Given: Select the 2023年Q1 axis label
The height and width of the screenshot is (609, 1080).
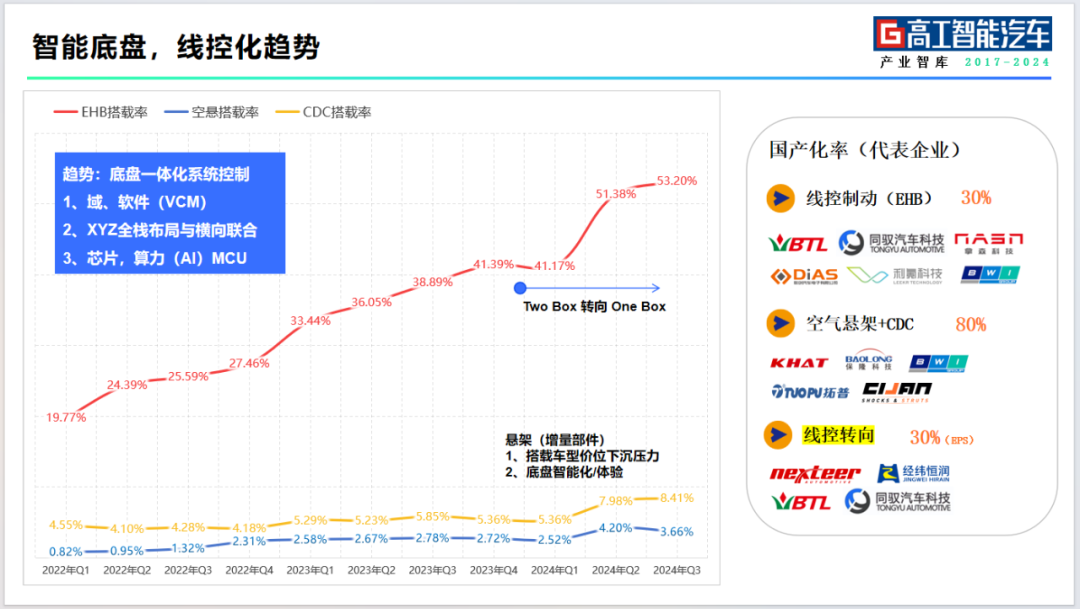Looking at the screenshot, I should 310,570.
